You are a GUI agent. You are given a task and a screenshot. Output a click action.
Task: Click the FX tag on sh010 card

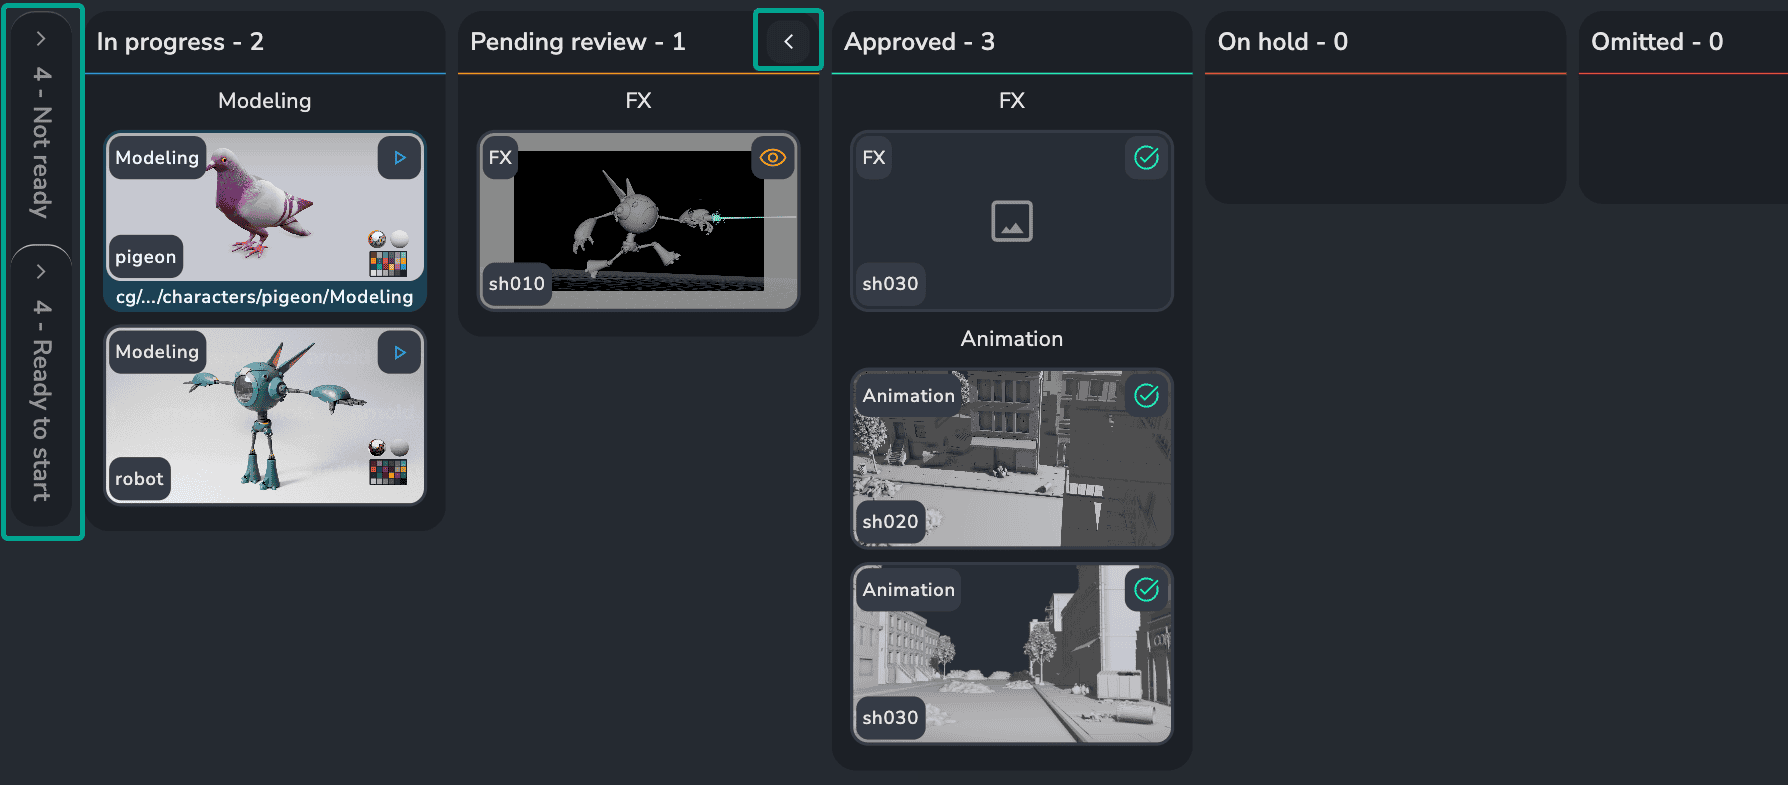tap(500, 158)
